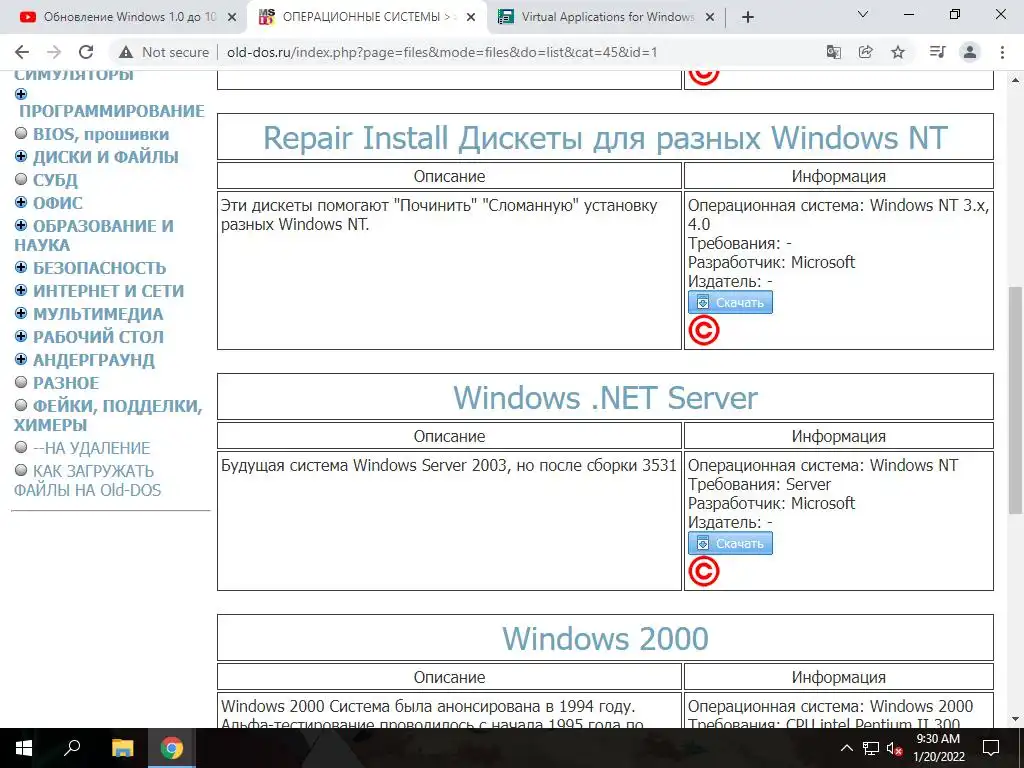The image size is (1024, 768).
Task: Open the МУЛЬТИМЕДИА category link
Action: click(x=98, y=314)
